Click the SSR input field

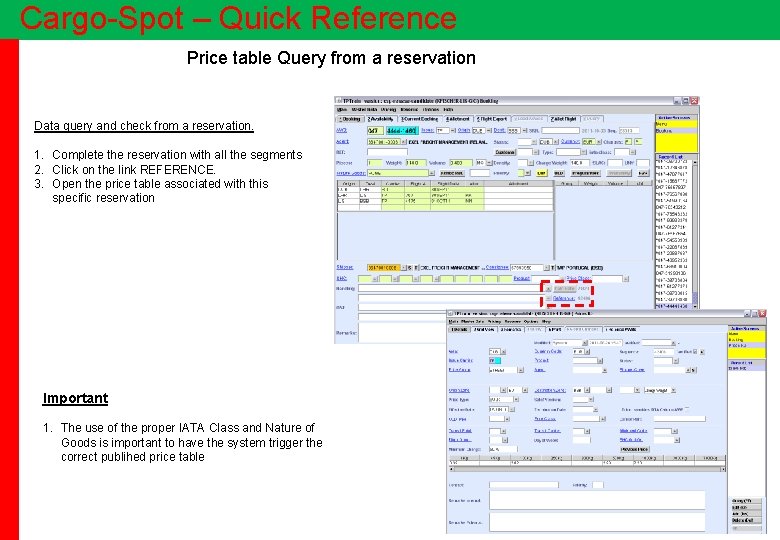(561, 130)
